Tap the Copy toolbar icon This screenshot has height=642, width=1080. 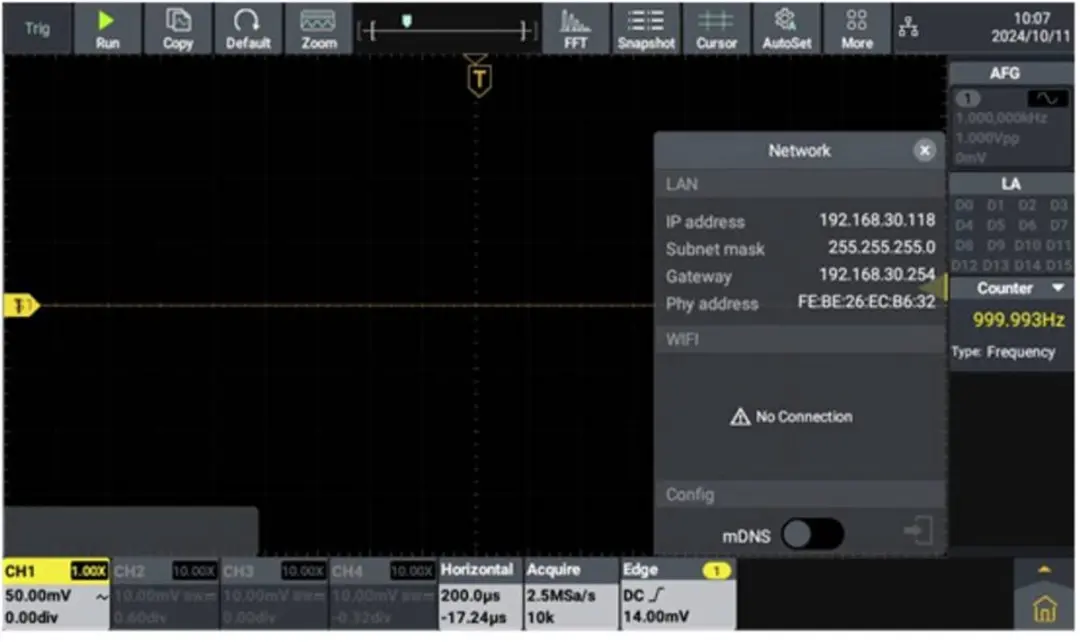coord(178,29)
